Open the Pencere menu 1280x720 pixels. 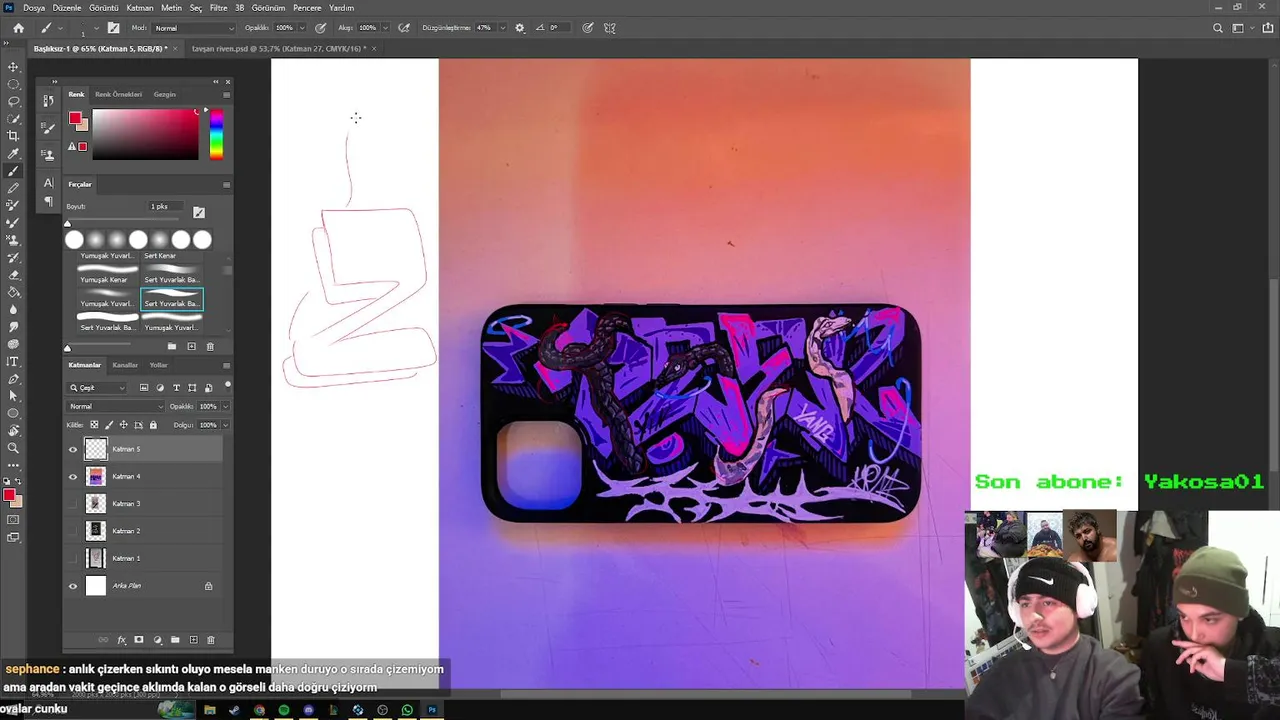(x=307, y=8)
